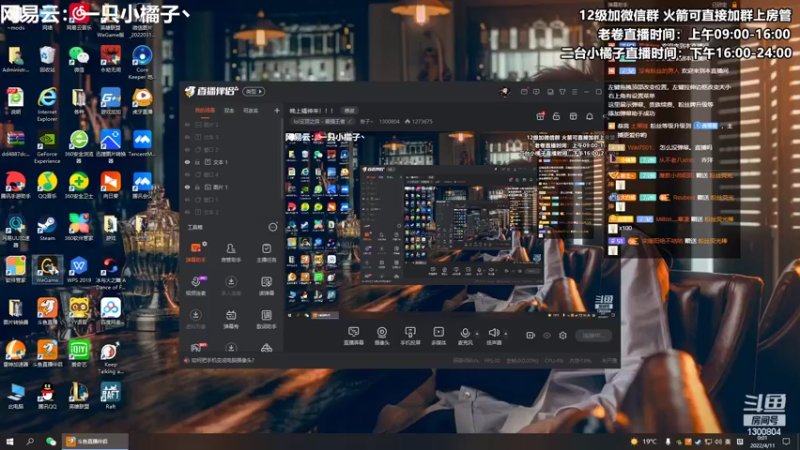Toggle visibility of 文本 2 source
This screenshot has height=450, width=800.
pyautogui.click(x=187, y=212)
